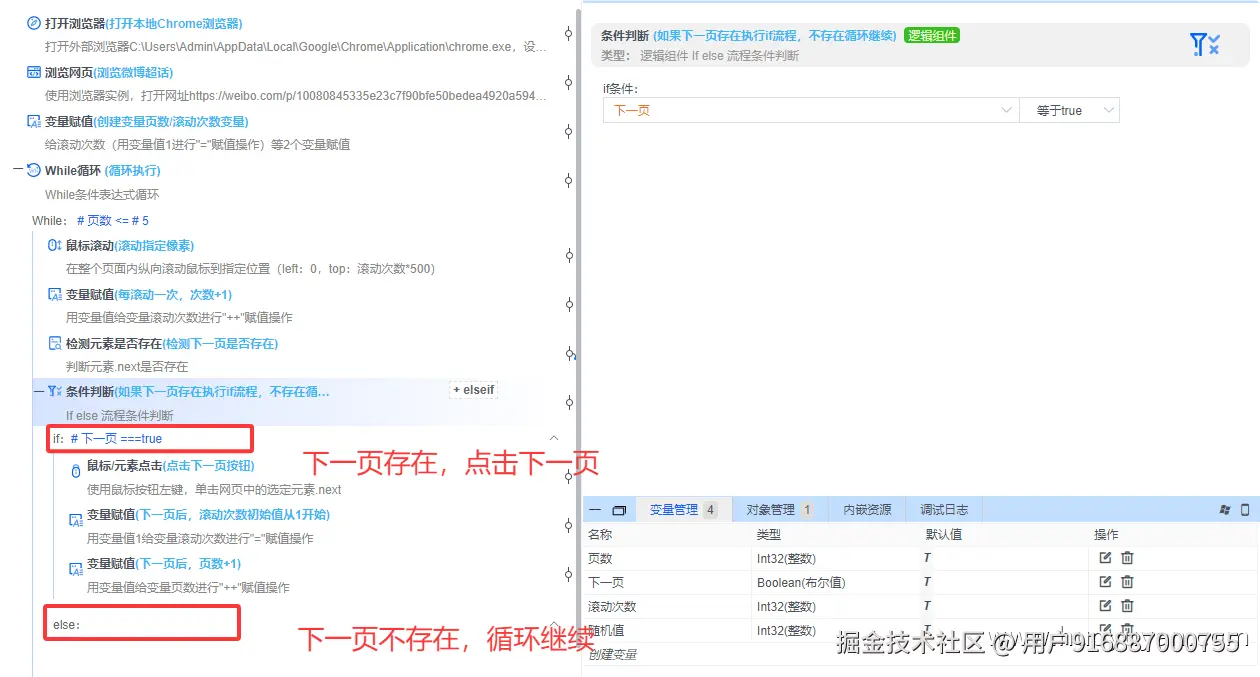The image size is (1260, 677).
Task: Click the weibo.com URL description text
Action: [x=296, y=96]
